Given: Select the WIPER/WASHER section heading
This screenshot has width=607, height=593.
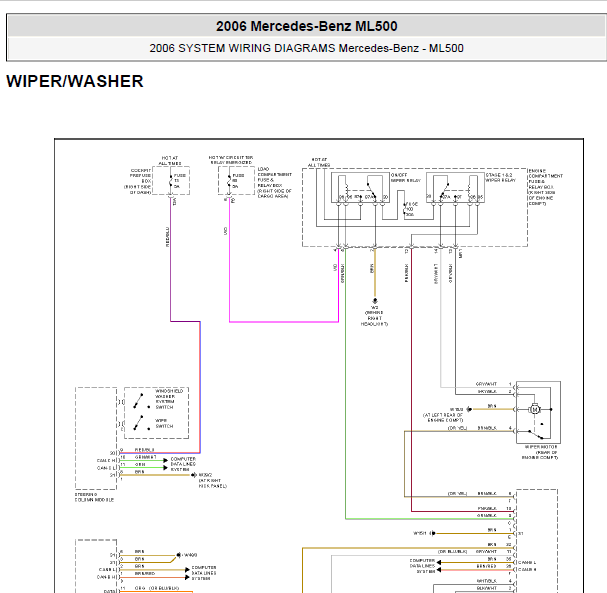Looking at the screenshot, I should [x=75, y=82].
